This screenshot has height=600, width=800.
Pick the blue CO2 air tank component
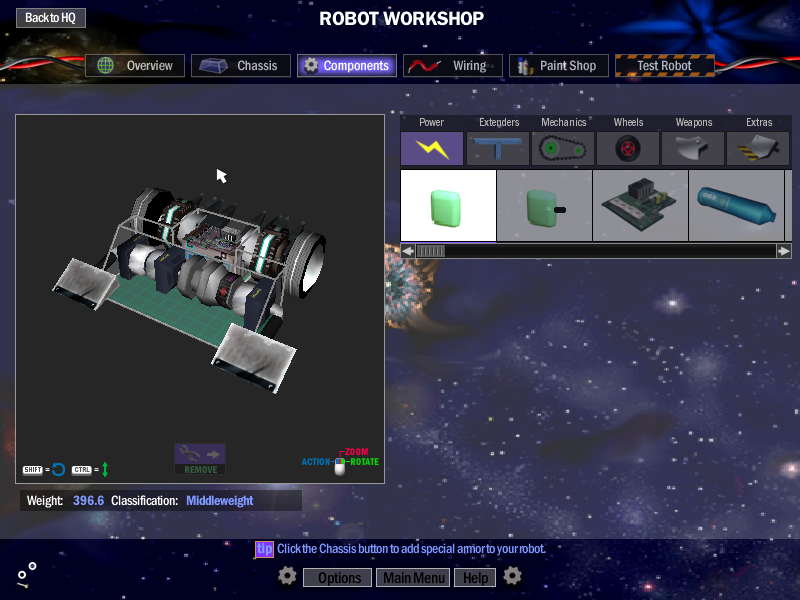coord(736,206)
